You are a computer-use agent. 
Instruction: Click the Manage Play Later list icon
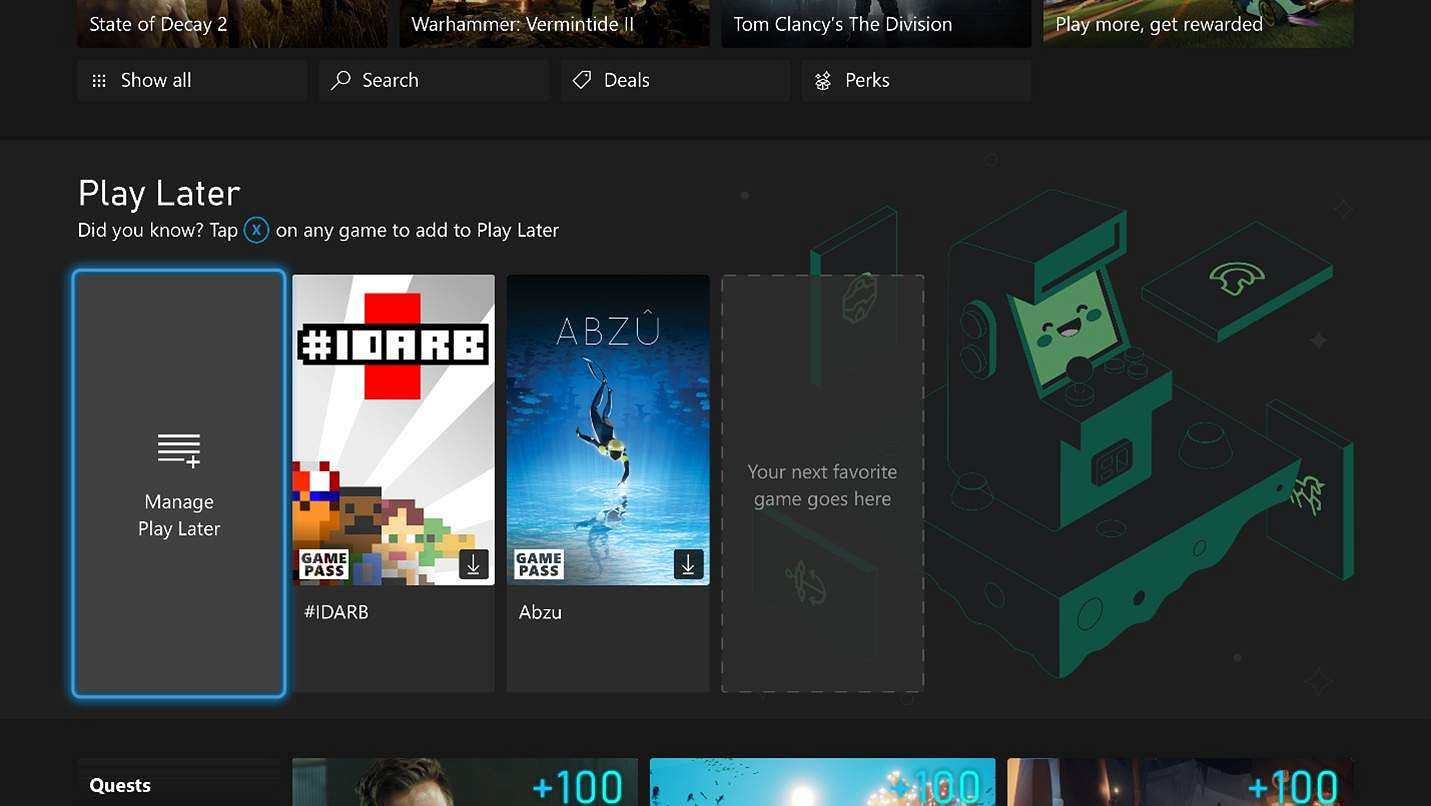coord(178,449)
